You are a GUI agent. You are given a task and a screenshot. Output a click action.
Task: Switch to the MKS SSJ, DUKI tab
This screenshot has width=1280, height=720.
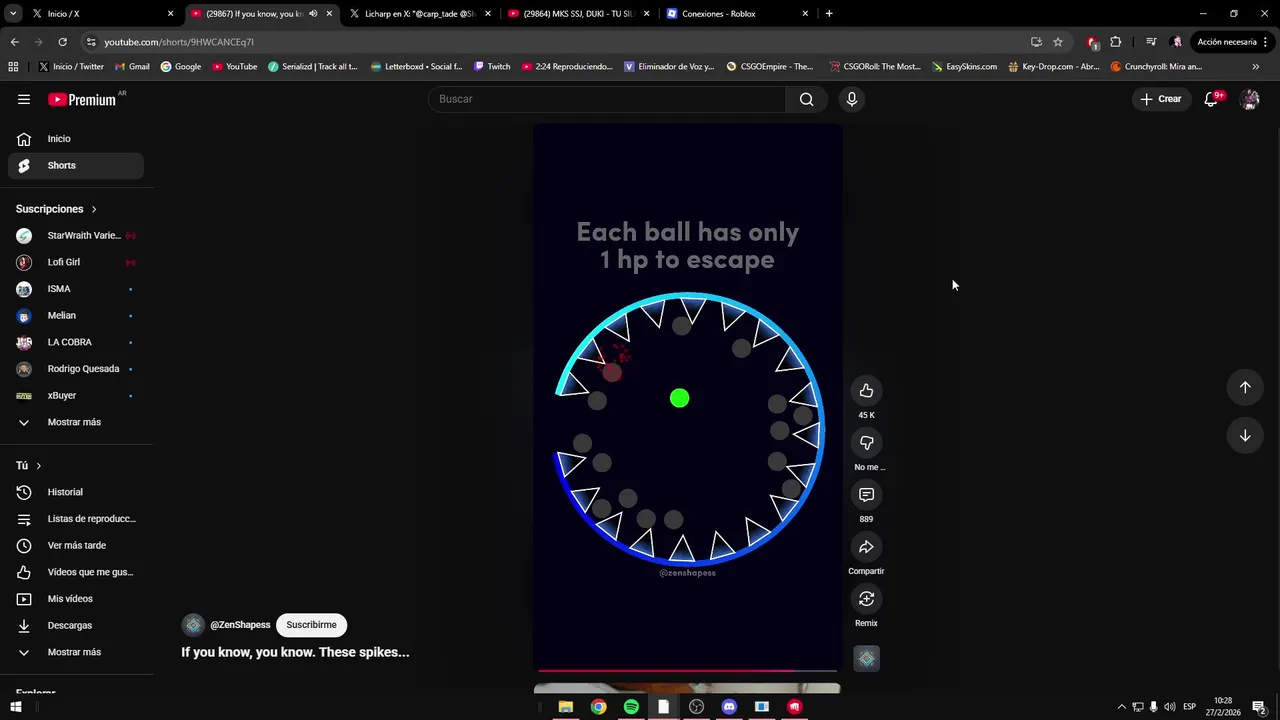coord(579,14)
